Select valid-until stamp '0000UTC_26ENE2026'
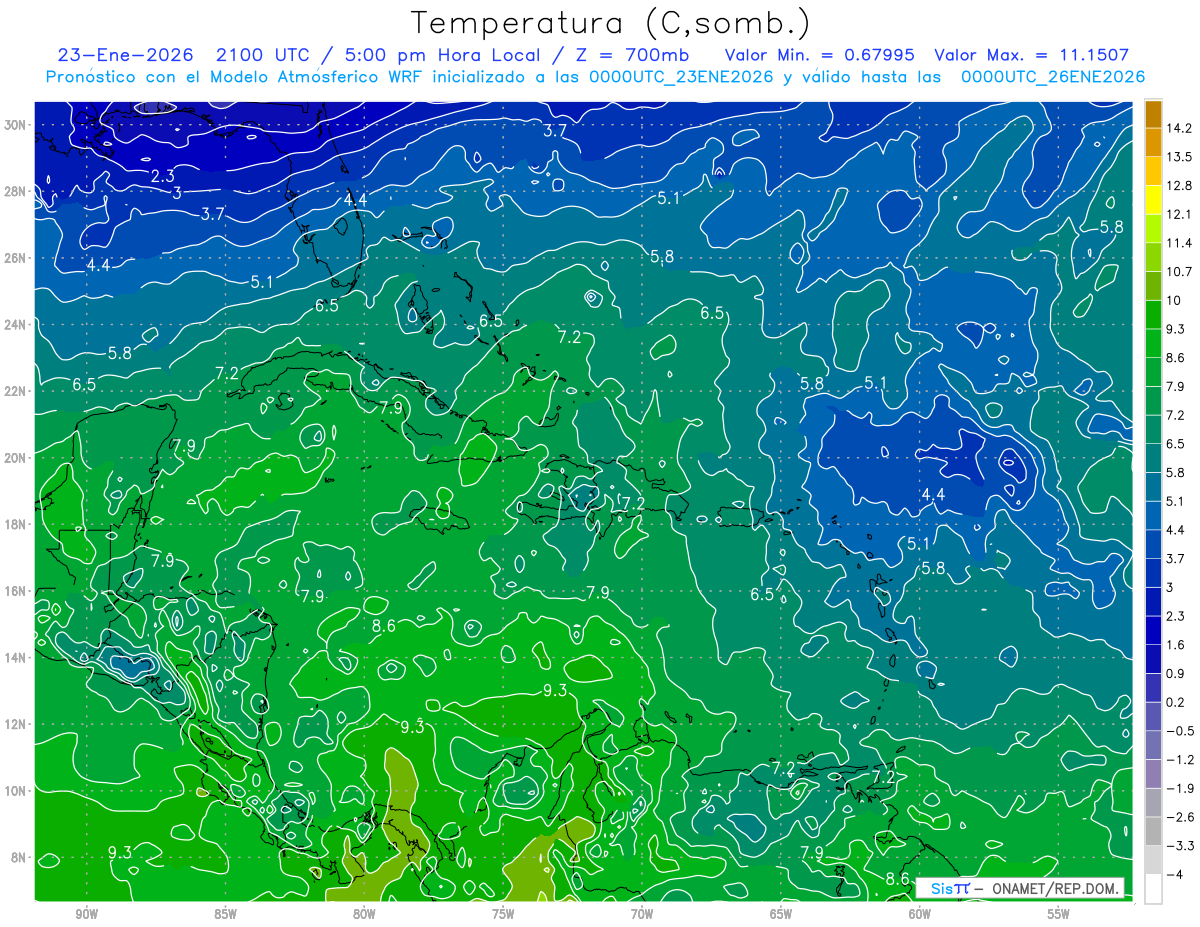Screen dimensions: 1200x927 [x=1052, y=77]
